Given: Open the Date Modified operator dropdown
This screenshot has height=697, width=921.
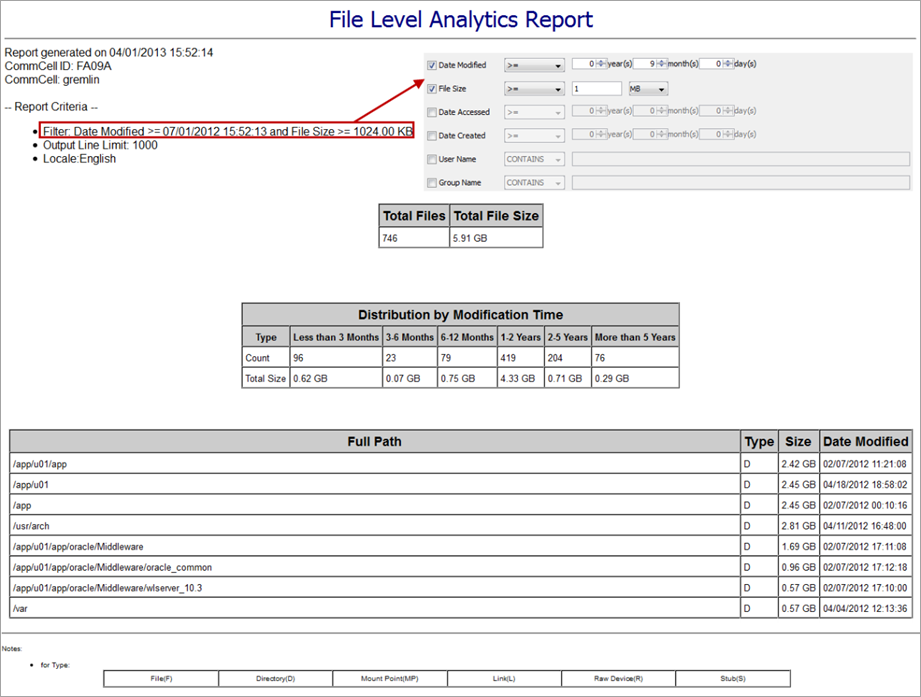Looking at the screenshot, I should (534, 65).
